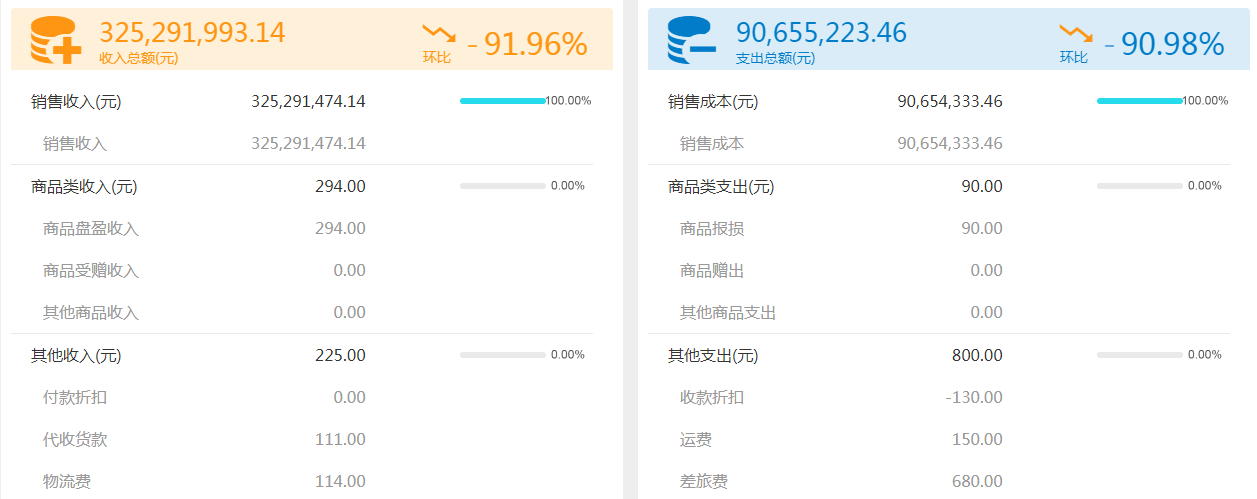Click the 收款折扣 expense sub-item

click(712, 397)
